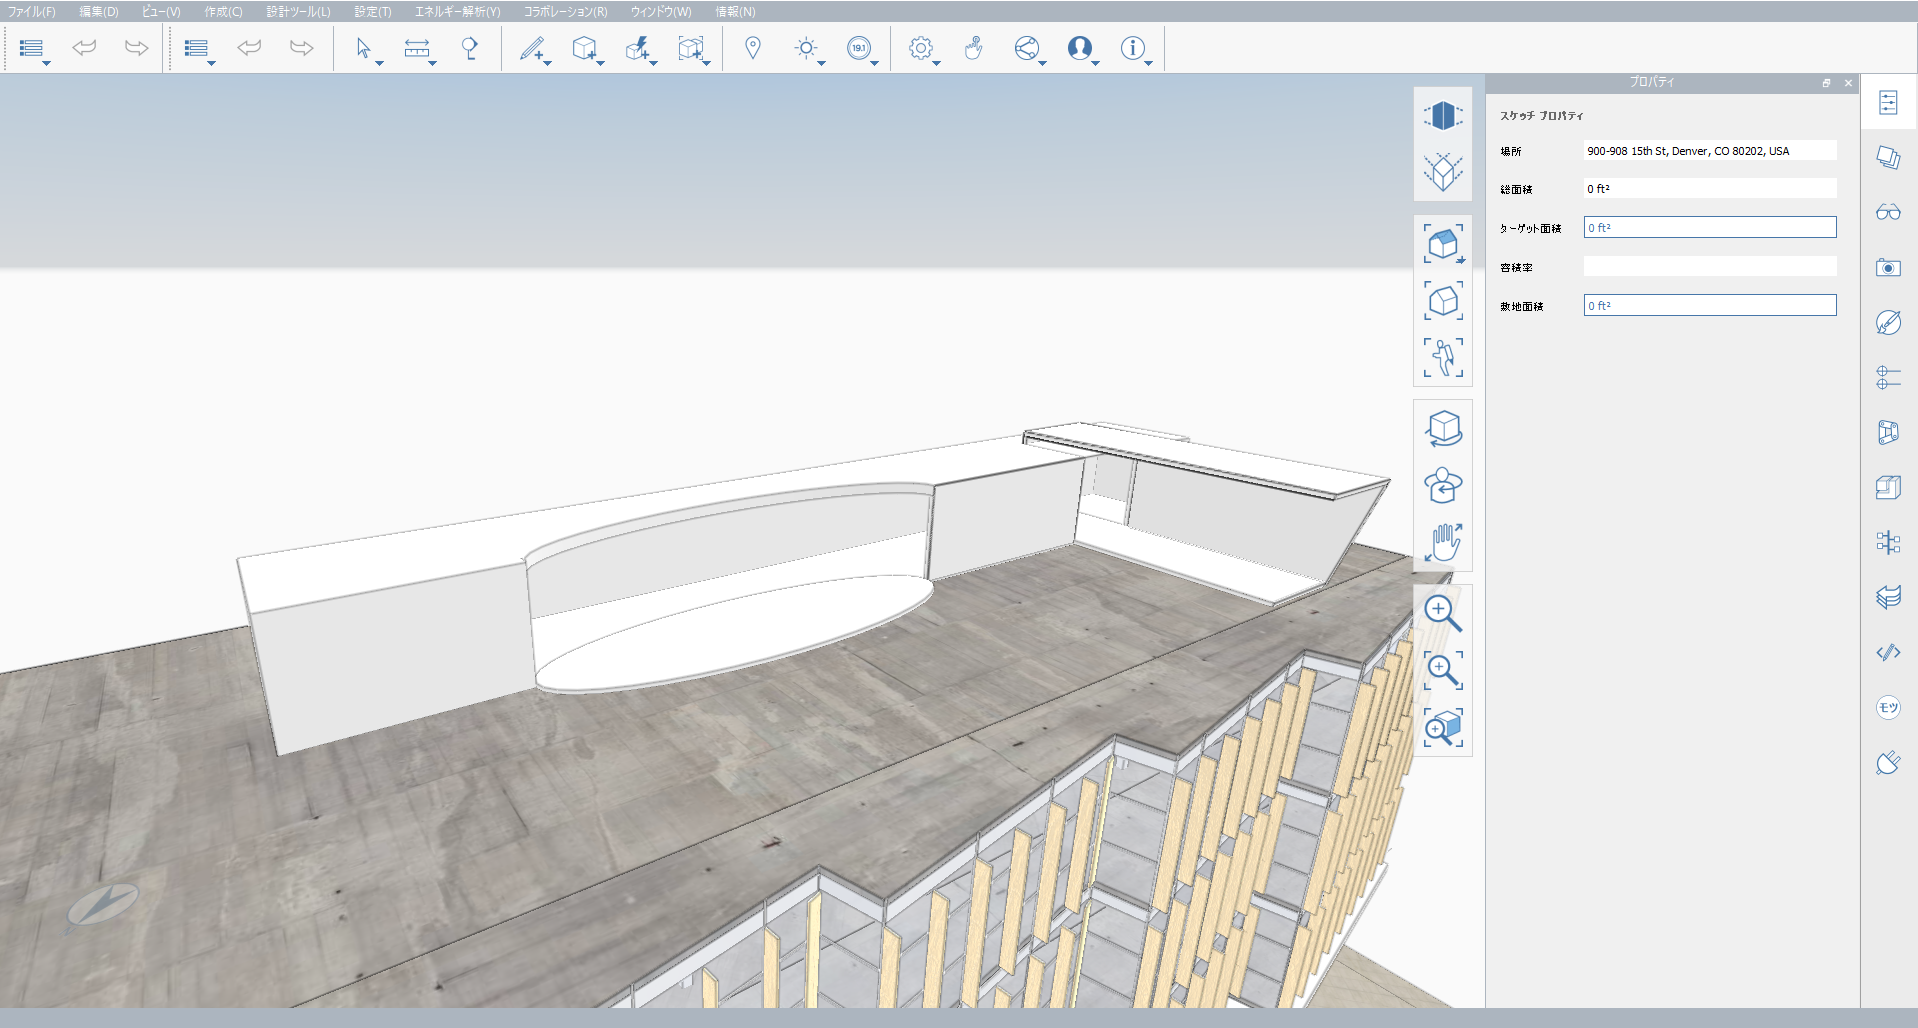Image resolution: width=1918 pixels, height=1028 pixels.
Task: Select the Orbit navigation tool
Action: coord(1443,427)
